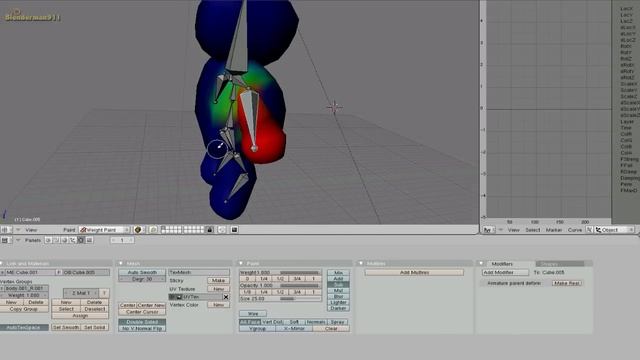Viewport: 640px width, 360px height.
Task: Choose Darker blend mode
Action: pos(338,308)
